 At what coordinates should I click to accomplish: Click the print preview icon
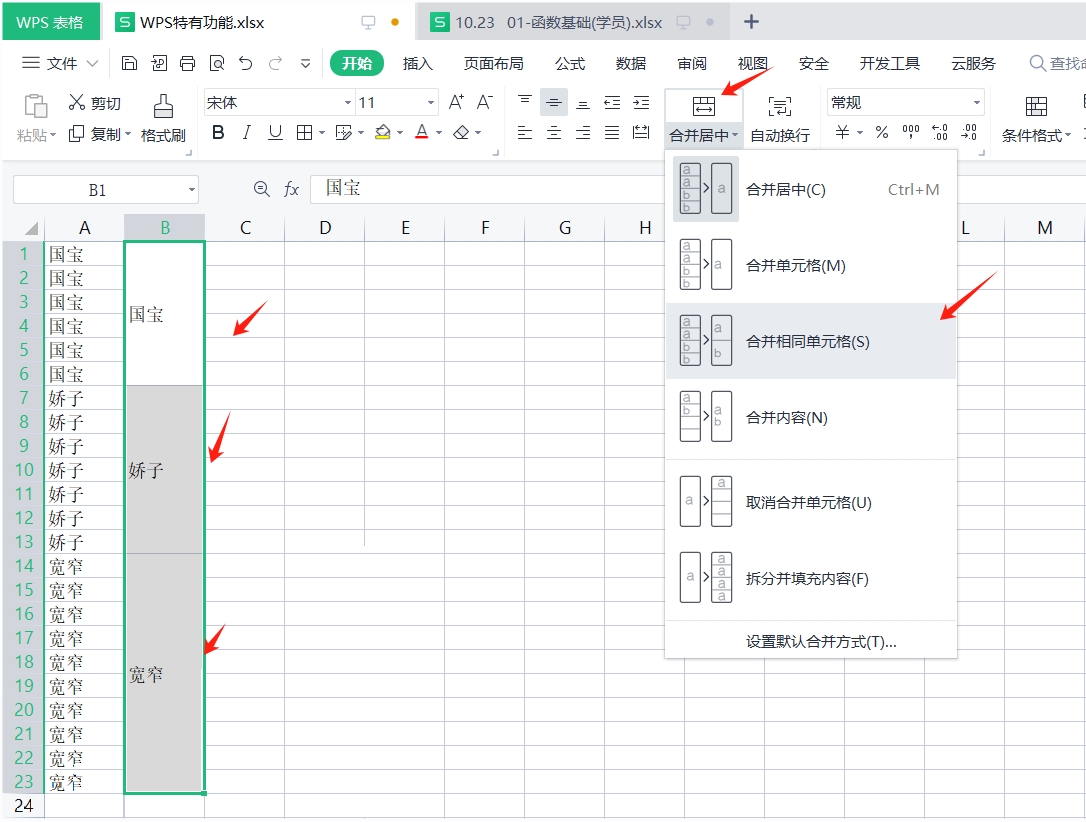(x=216, y=62)
